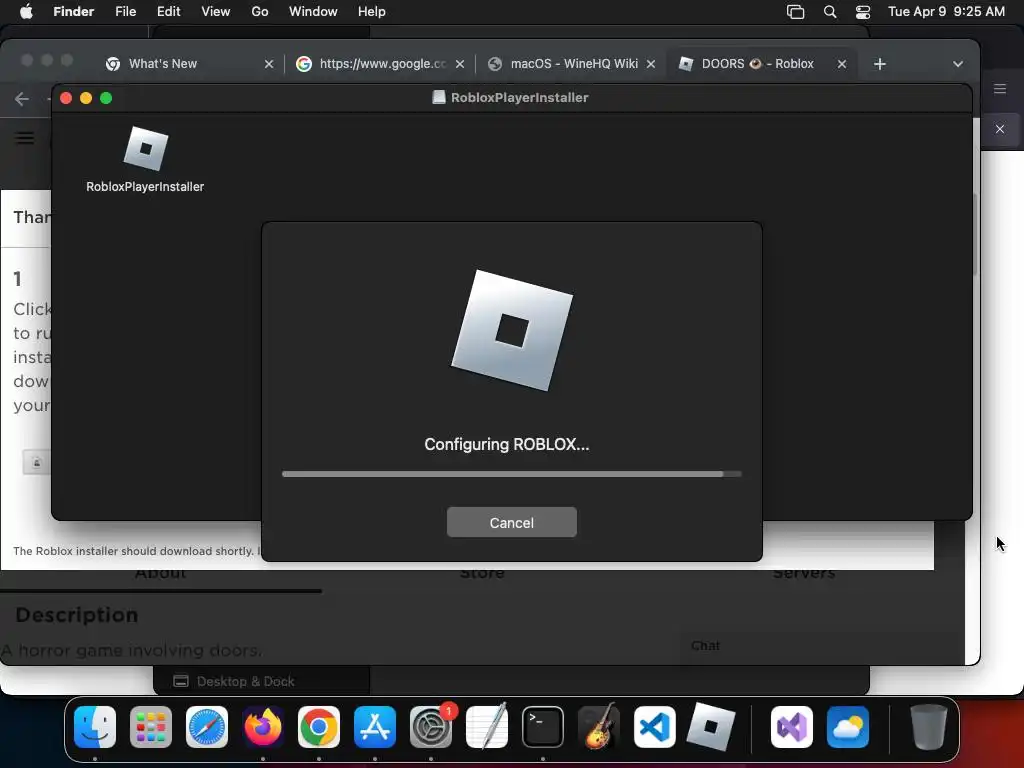
Task: Click the large Roblox logo in the dialog
Action: [512, 330]
